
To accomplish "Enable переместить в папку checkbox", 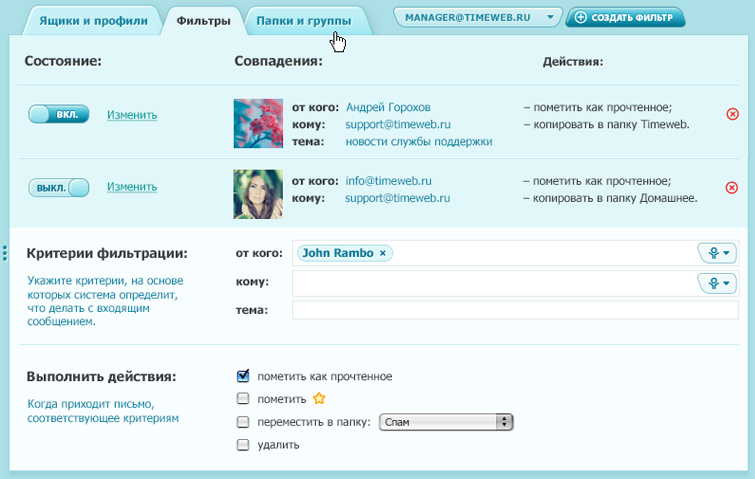I will (243, 422).
